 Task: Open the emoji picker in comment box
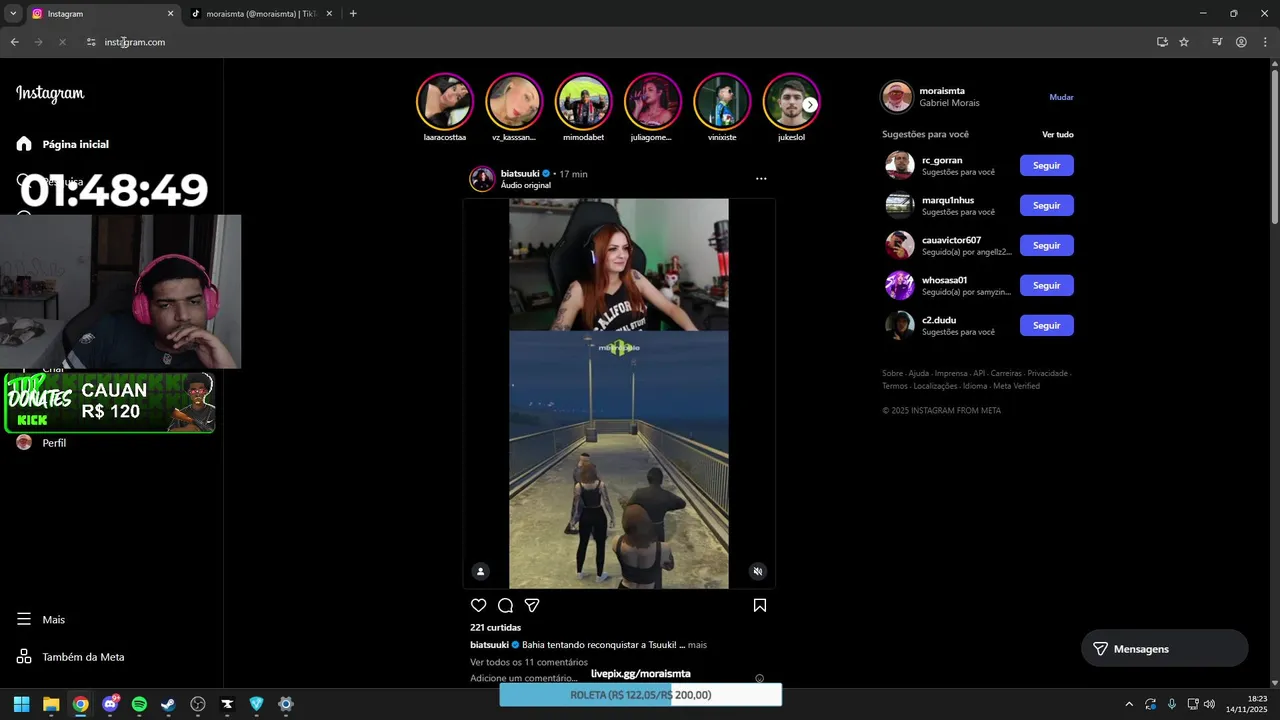click(x=760, y=678)
